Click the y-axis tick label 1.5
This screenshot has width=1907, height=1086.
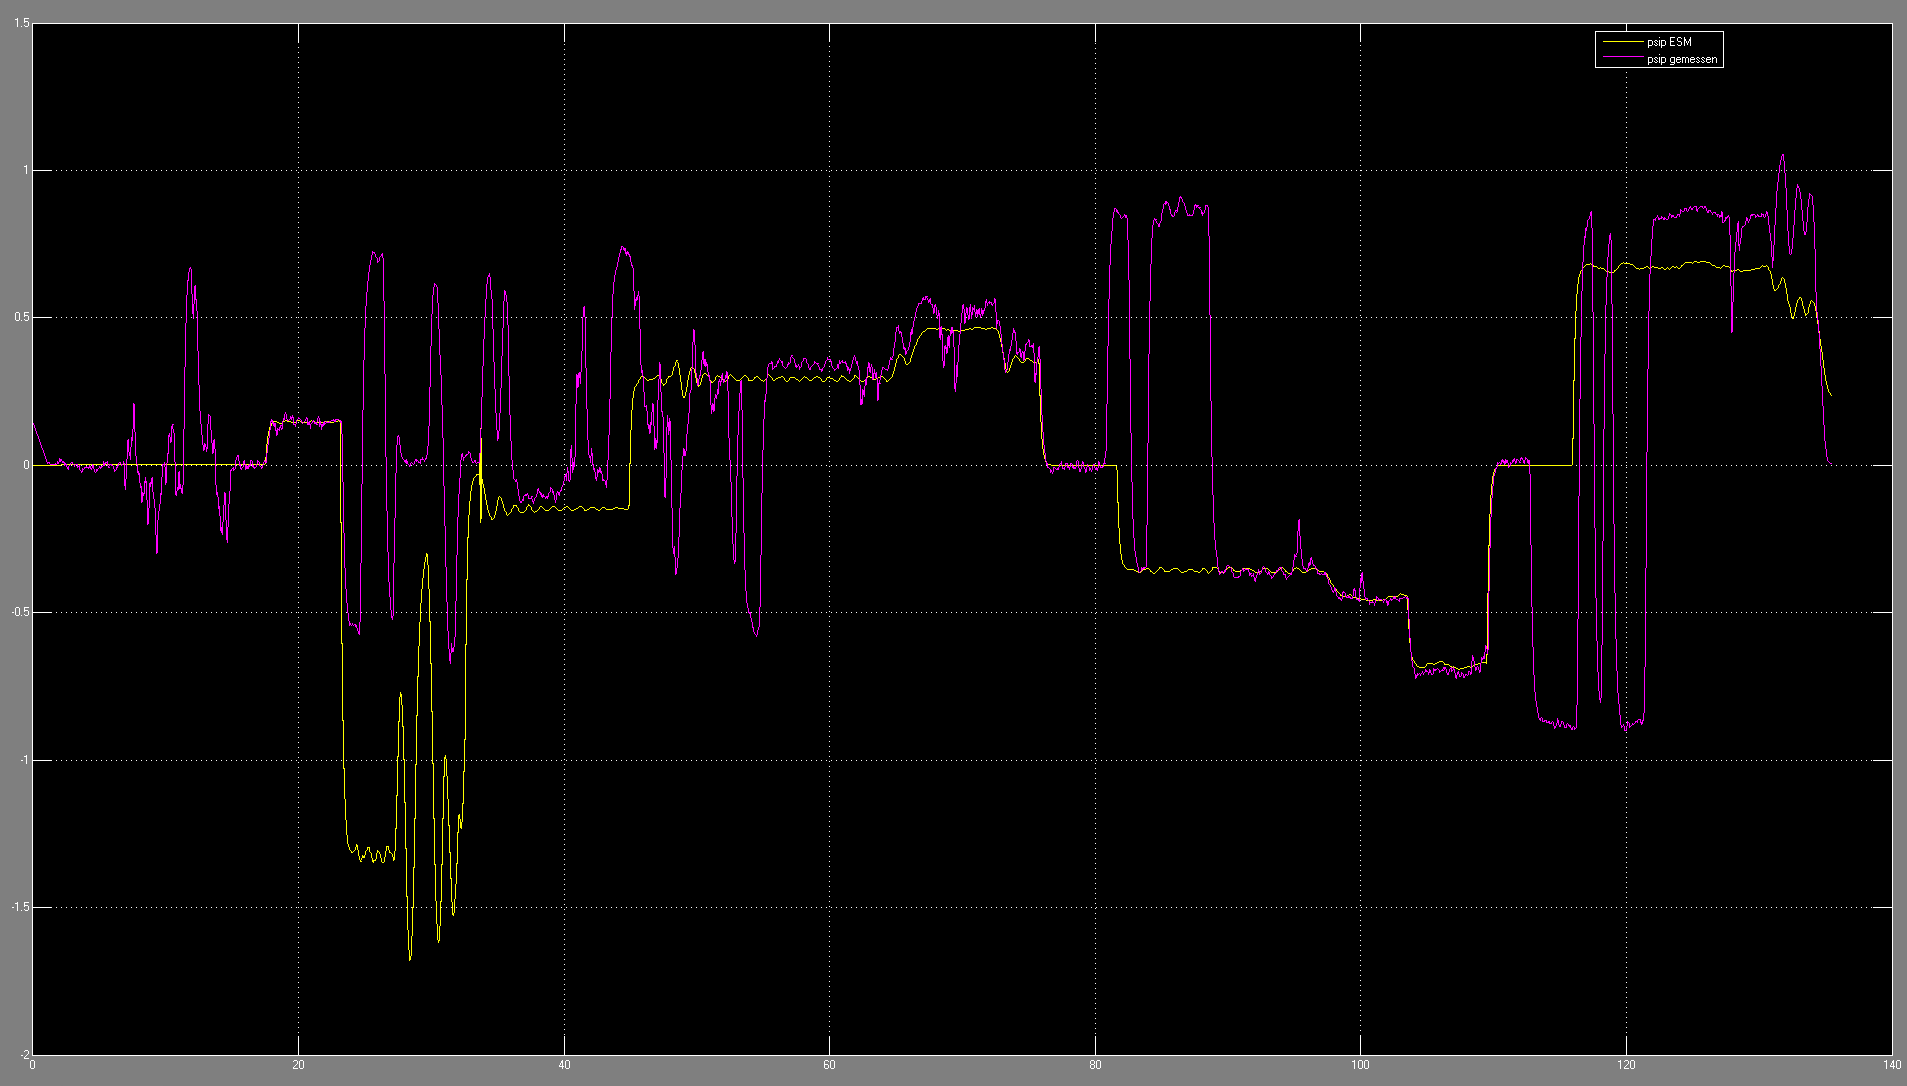pyautogui.click(x=22, y=23)
